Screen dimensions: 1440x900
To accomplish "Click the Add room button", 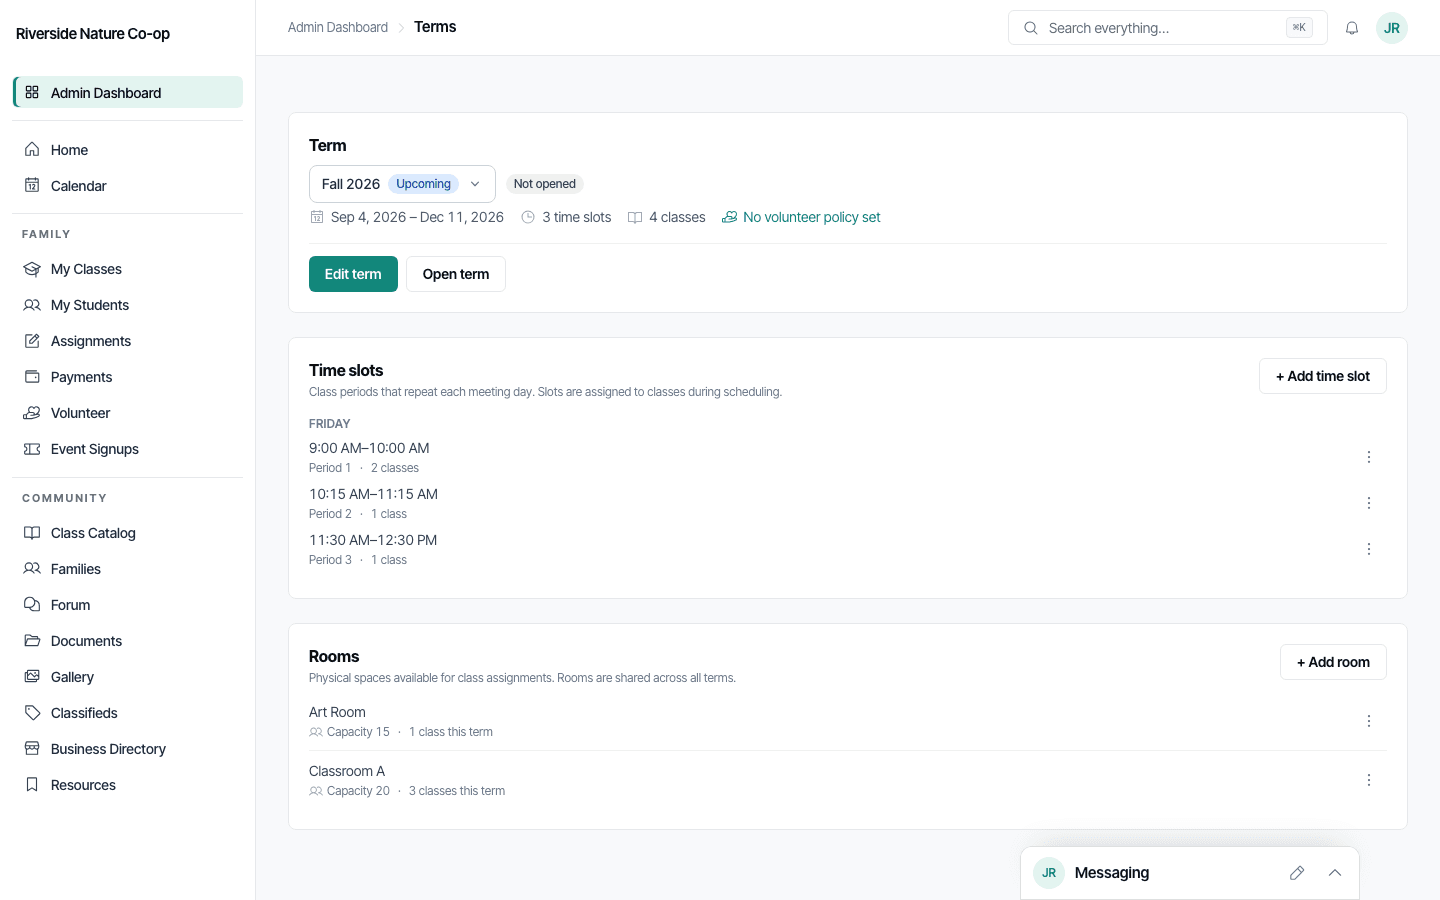I will pos(1333,662).
